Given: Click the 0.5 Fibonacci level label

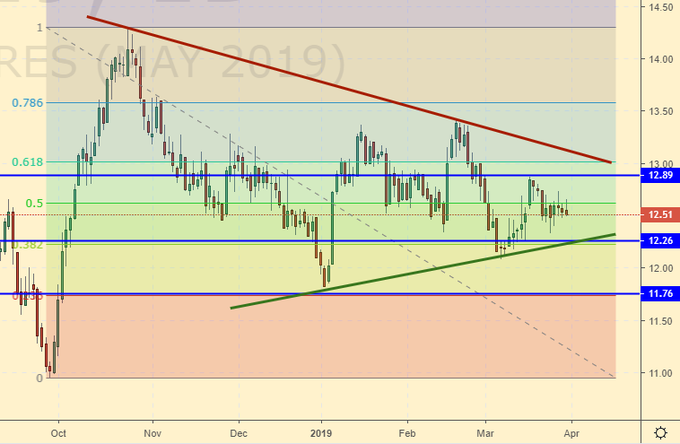Looking at the screenshot, I should click(x=35, y=203).
